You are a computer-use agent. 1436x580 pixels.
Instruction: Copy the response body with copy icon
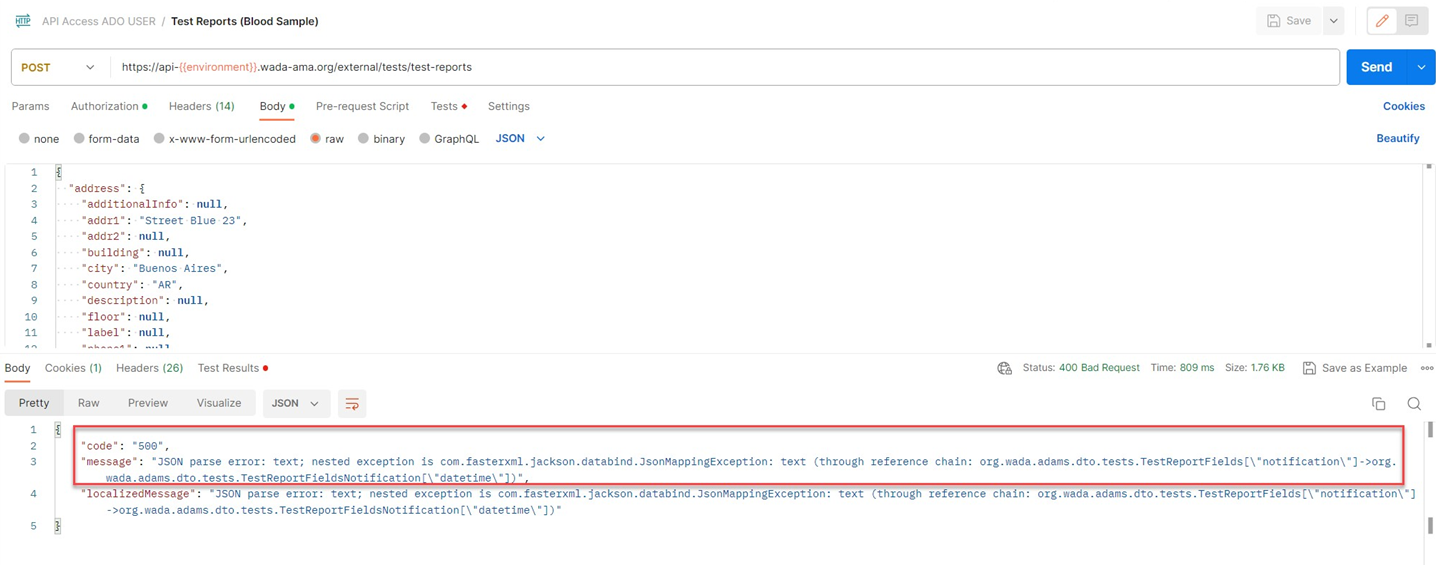1378,404
